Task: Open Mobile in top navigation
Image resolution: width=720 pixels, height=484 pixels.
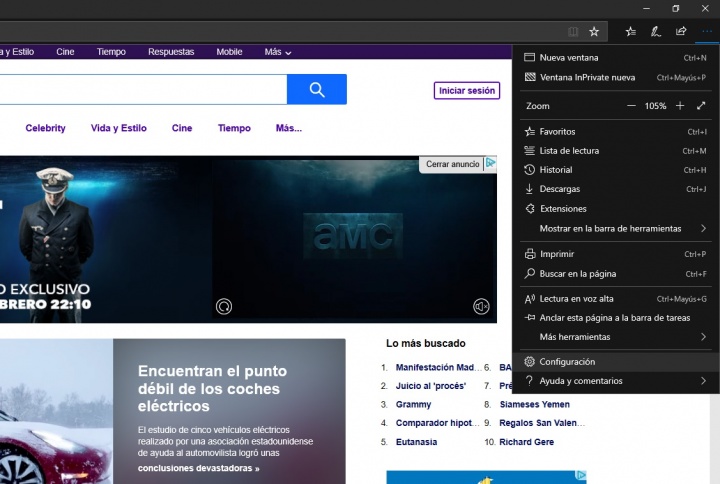Action: 229,52
